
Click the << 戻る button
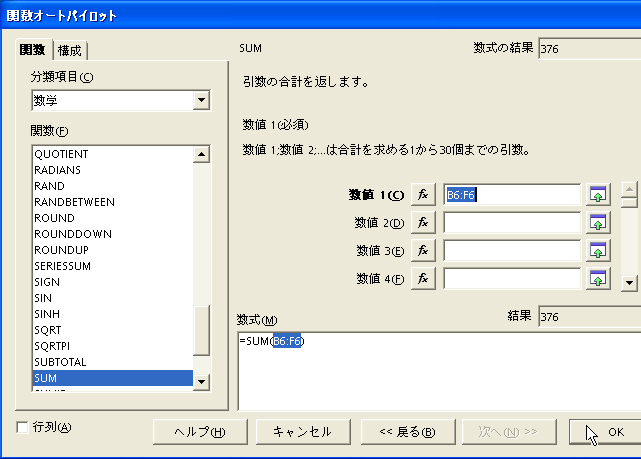tap(408, 432)
